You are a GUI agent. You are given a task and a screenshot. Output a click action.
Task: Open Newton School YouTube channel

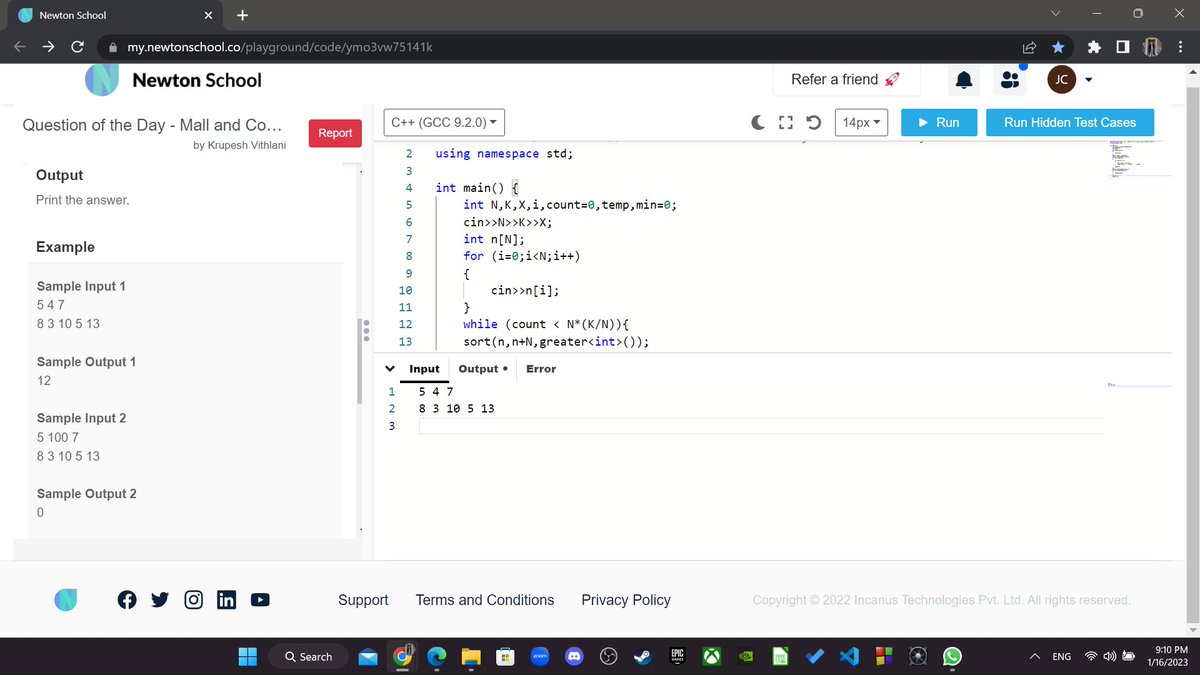pos(260,600)
